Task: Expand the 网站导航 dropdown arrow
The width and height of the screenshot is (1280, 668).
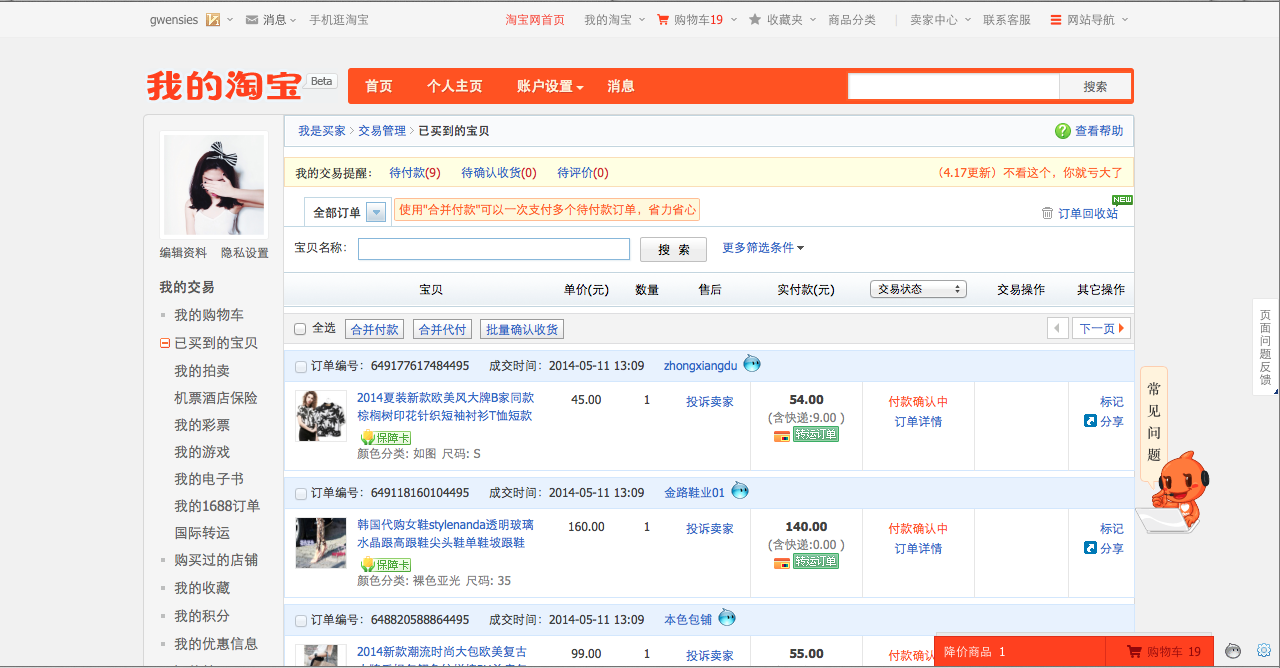Action: pyautogui.click(x=1124, y=20)
